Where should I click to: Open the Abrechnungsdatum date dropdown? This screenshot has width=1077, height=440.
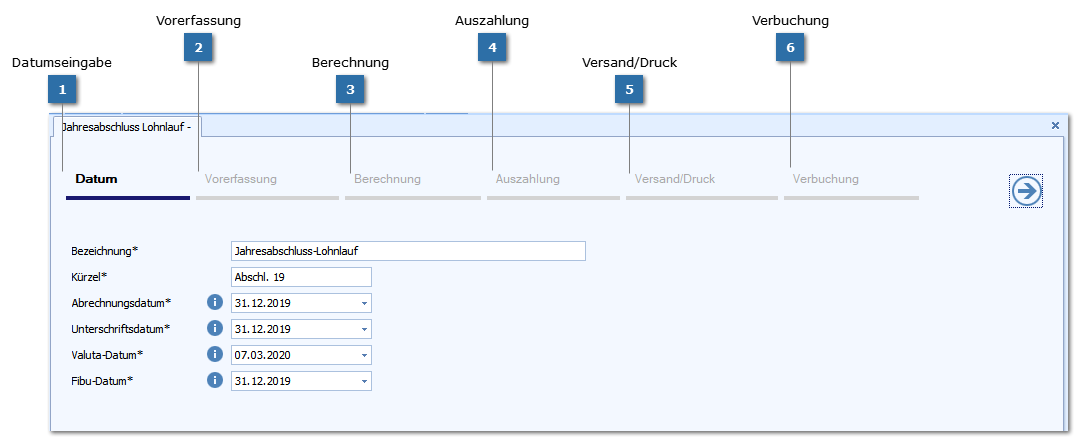pos(364,302)
